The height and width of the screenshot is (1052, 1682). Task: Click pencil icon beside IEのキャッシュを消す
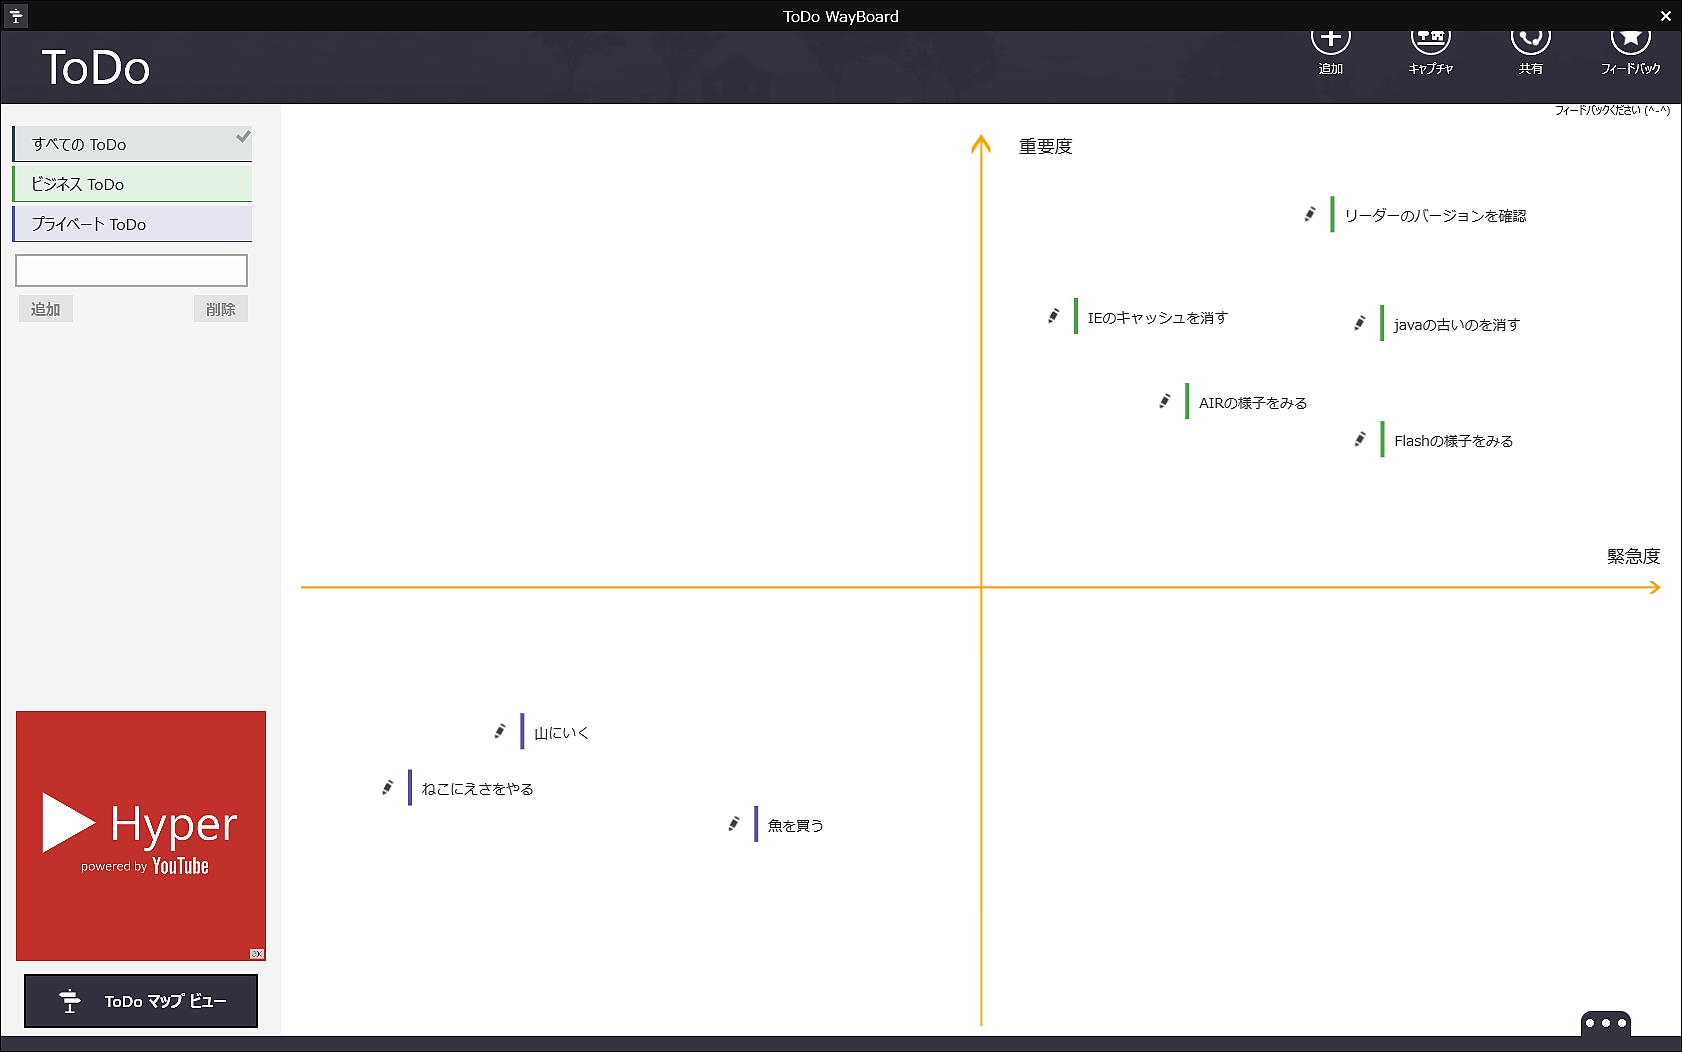(1054, 316)
